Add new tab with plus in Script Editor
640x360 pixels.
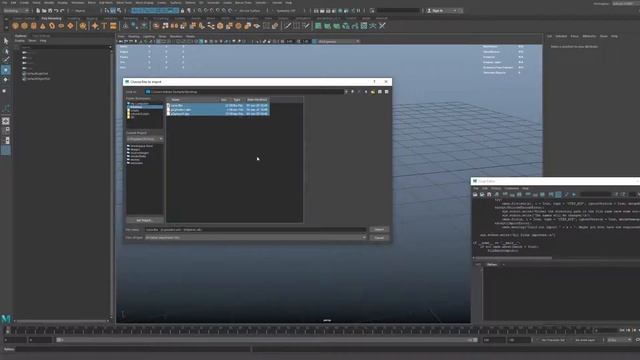pos(503,264)
